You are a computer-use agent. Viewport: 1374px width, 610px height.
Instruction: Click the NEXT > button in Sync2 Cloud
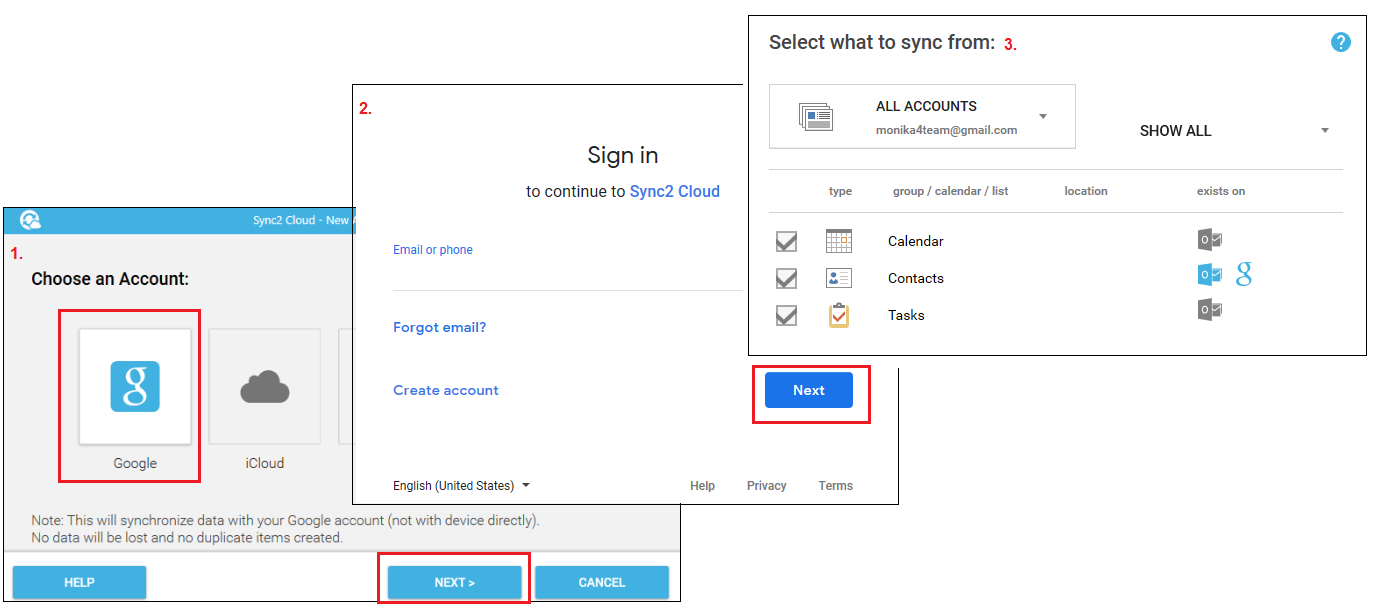(x=455, y=582)
